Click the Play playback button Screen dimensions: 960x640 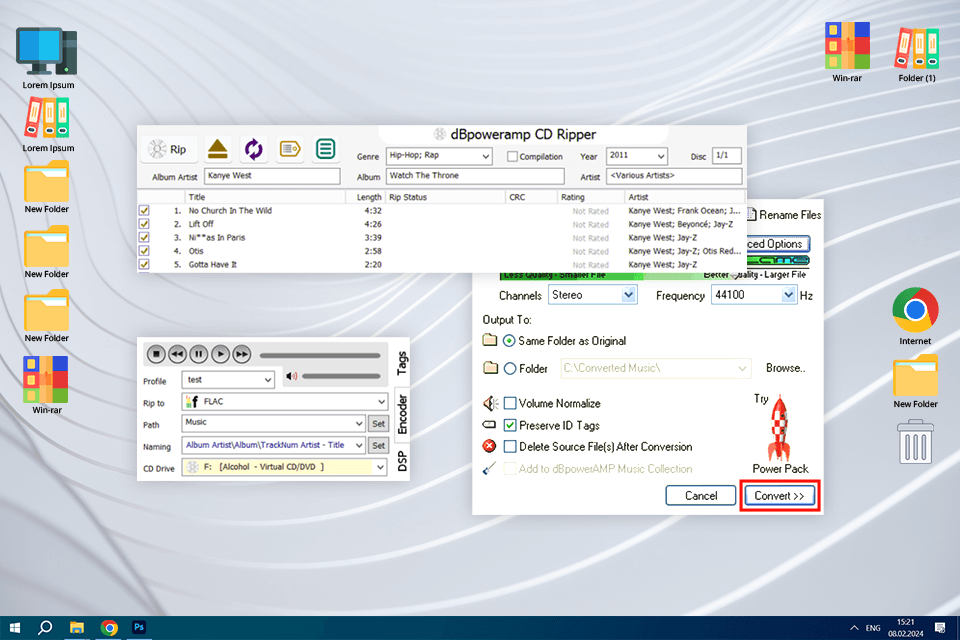(x=220, y=354)
